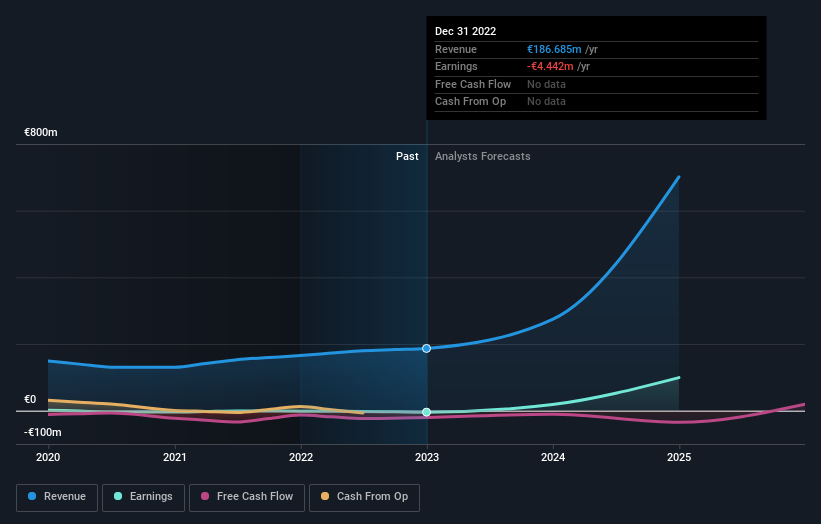Viewport: 821px width, 524px height.
Task: Click the Dec 31 2022 tooltip date
Action: 465,31
